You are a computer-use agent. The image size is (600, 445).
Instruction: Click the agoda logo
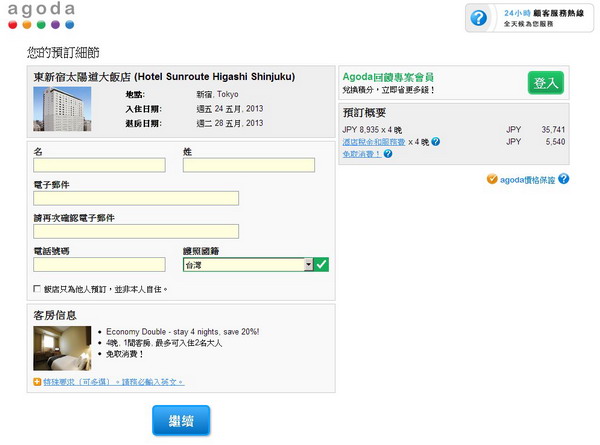click(x=41, y=15)
